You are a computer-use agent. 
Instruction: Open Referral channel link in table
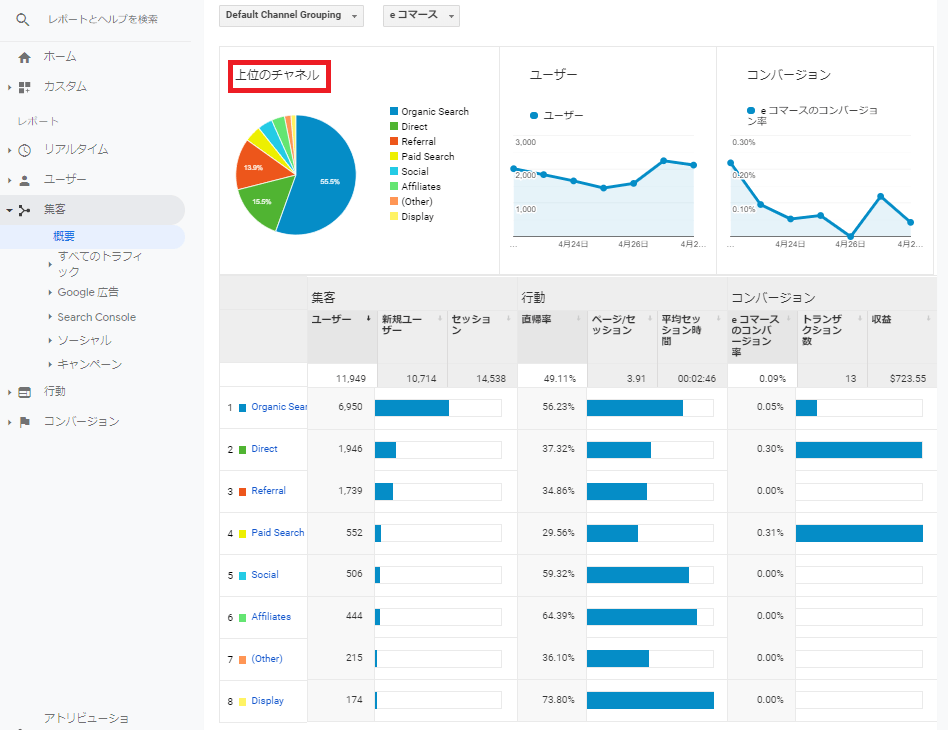[268, 490]
